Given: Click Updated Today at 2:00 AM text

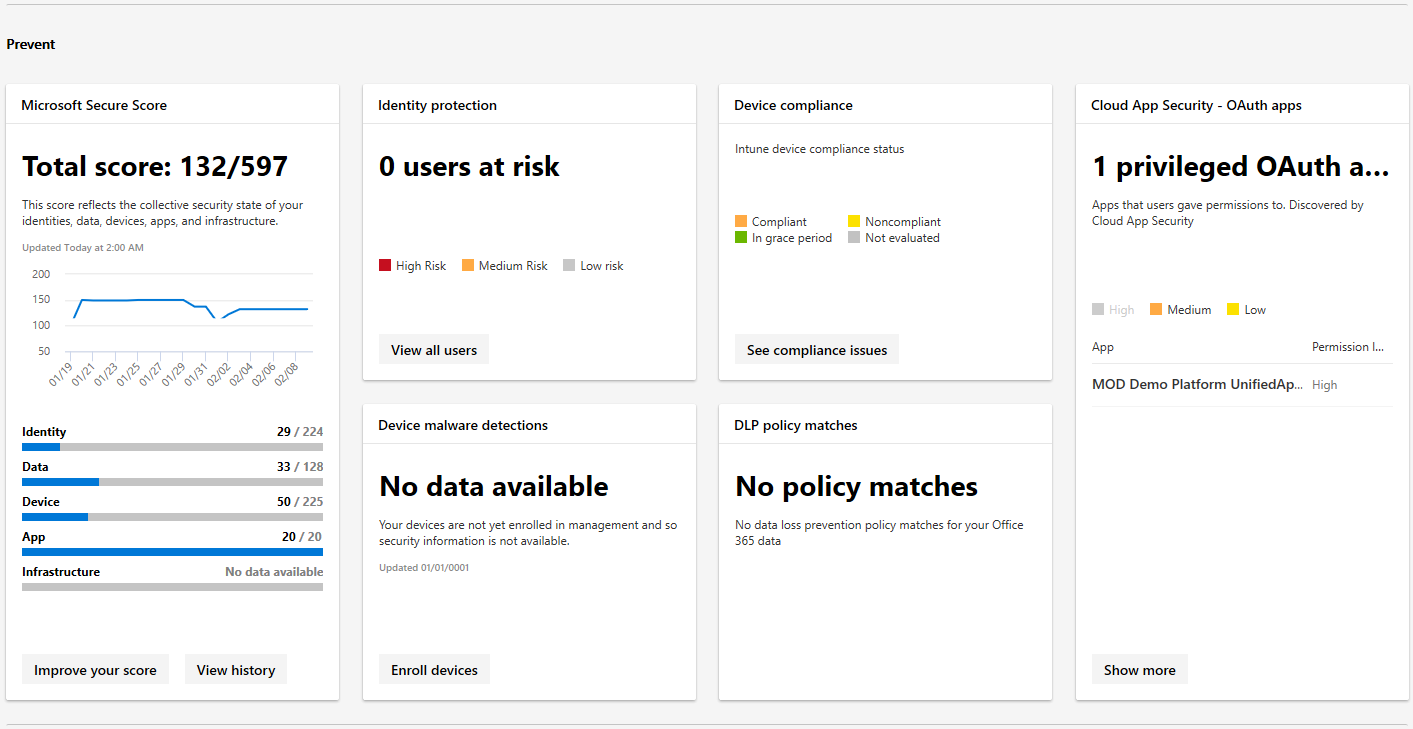Looking at the screenshot, I should tap(83, 247).
